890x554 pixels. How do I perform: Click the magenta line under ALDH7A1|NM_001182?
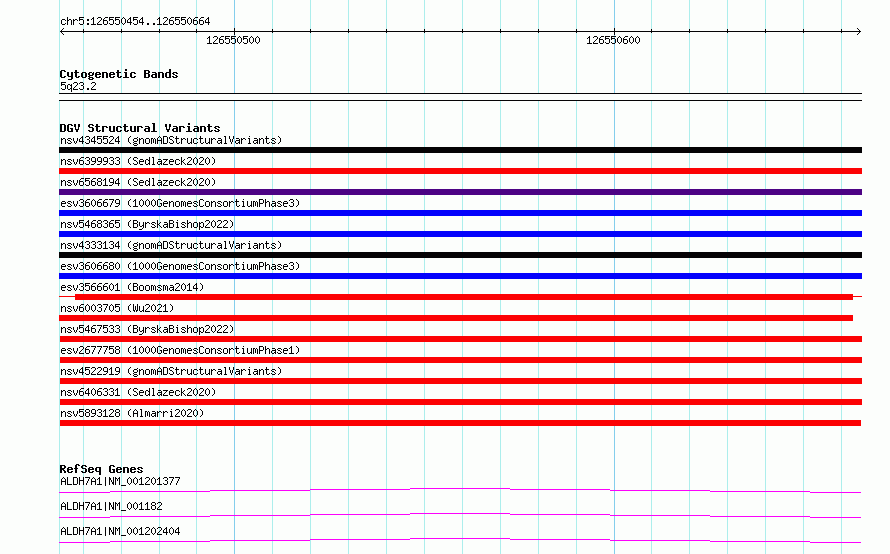click(460, 515)
